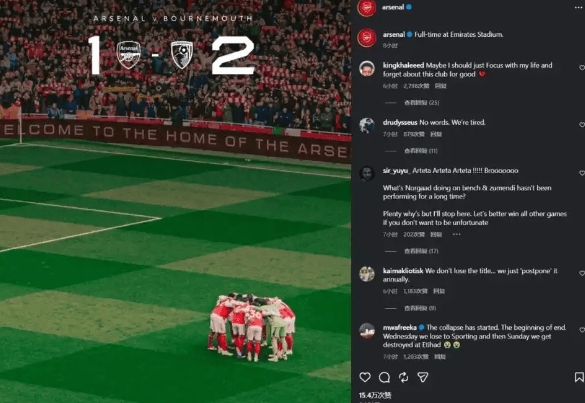Viewport: 585px width, 403px height.
Task: Open kingkhaleeed's profile picture
Action: (367, 69)
